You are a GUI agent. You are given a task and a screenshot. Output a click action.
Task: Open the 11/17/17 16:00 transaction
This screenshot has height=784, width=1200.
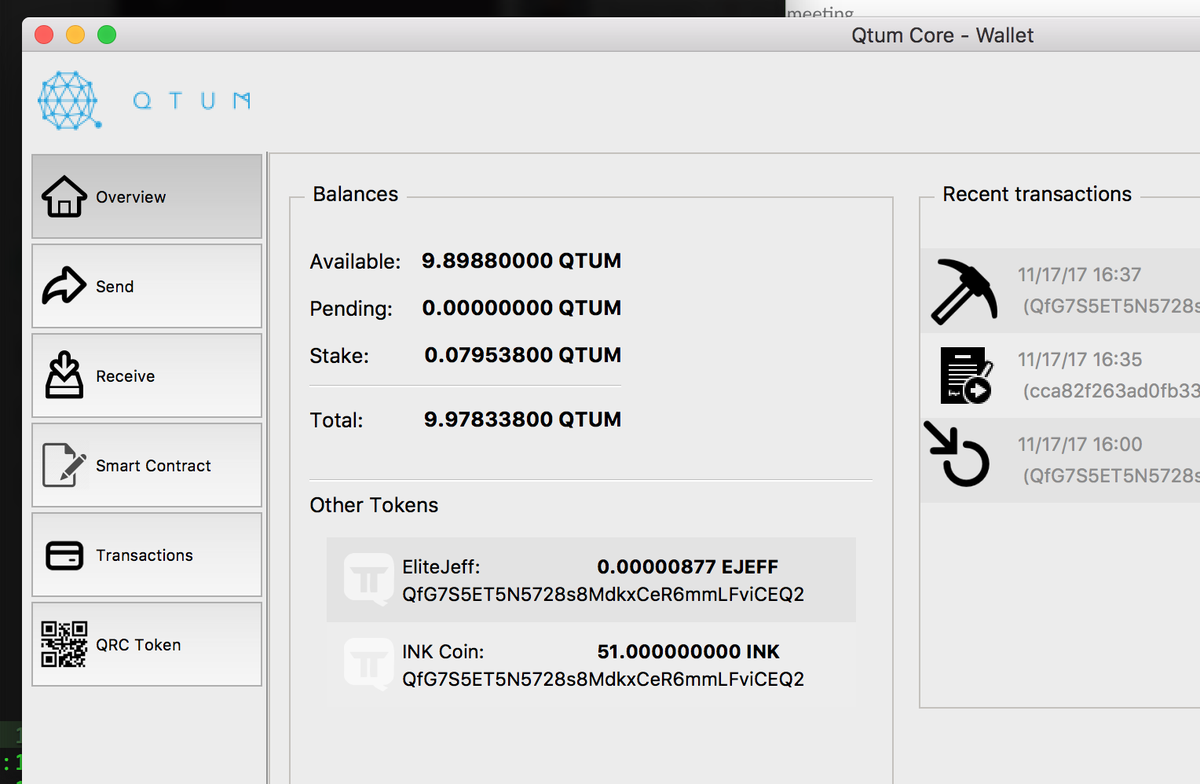tap(1060, 460)
